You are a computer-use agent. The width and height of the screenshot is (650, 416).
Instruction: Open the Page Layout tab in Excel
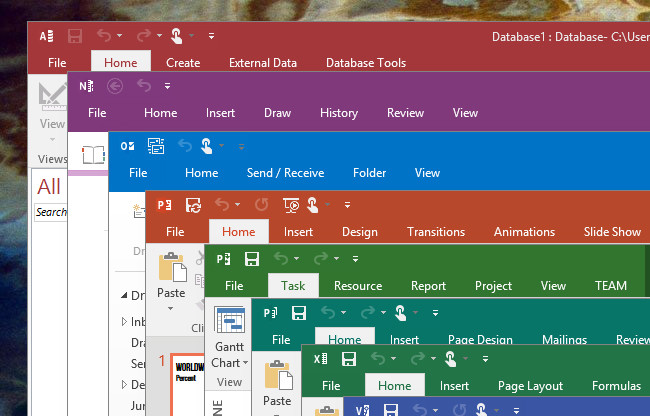pyautogui.click(x=530, y=386)
